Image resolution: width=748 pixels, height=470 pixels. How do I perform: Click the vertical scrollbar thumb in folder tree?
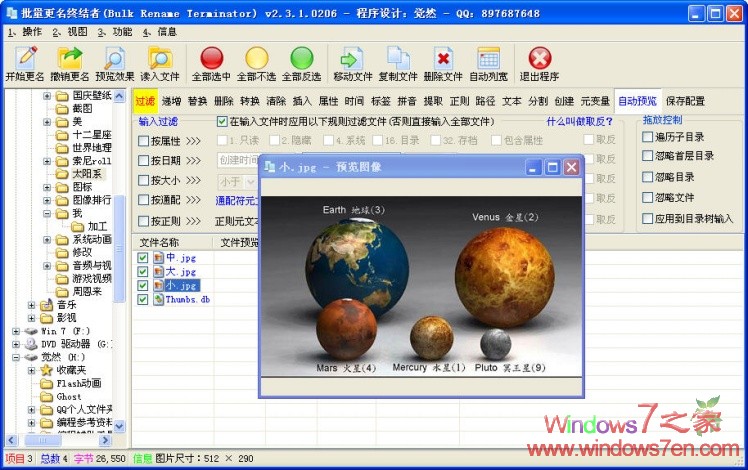(x=119, y=248)
